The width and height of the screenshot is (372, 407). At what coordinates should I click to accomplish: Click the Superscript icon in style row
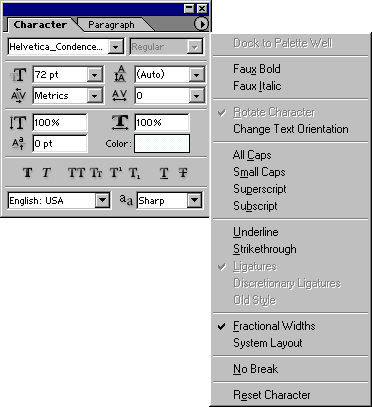pyautogui.click(x=116, y=173)
